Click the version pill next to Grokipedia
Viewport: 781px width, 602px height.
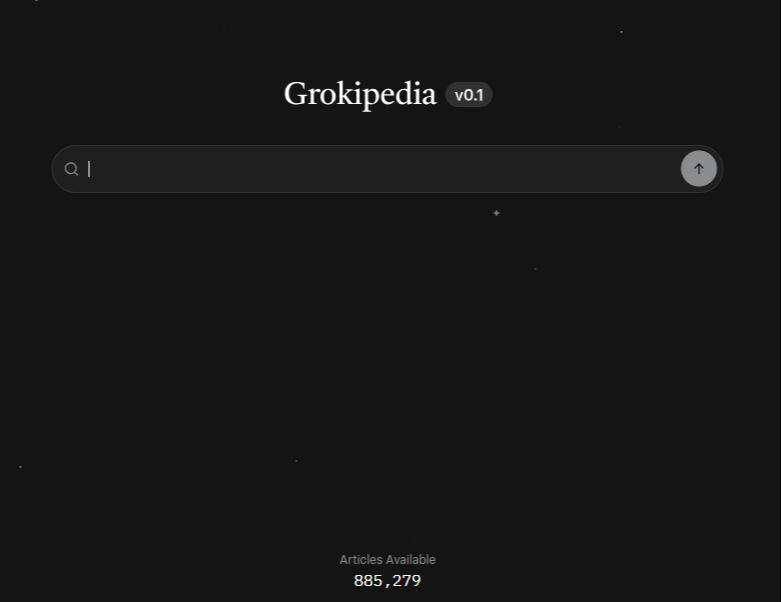point(469,95)
